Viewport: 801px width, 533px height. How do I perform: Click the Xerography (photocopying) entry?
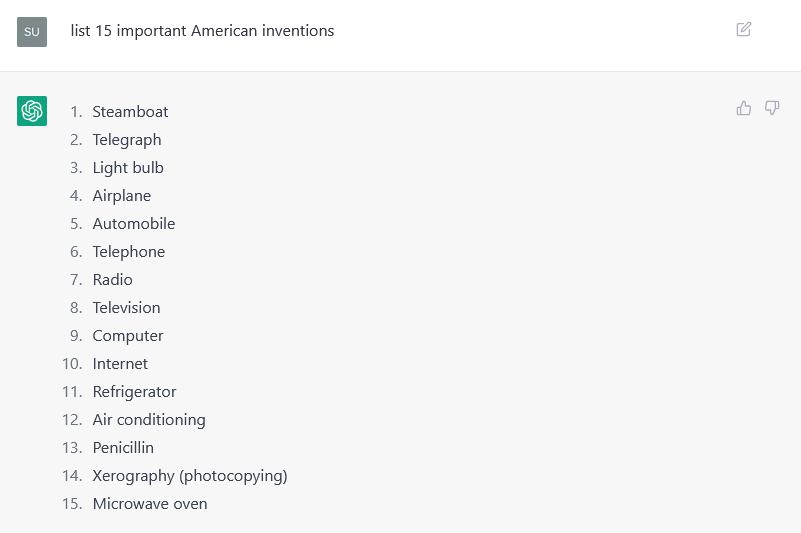click(190, 476)
